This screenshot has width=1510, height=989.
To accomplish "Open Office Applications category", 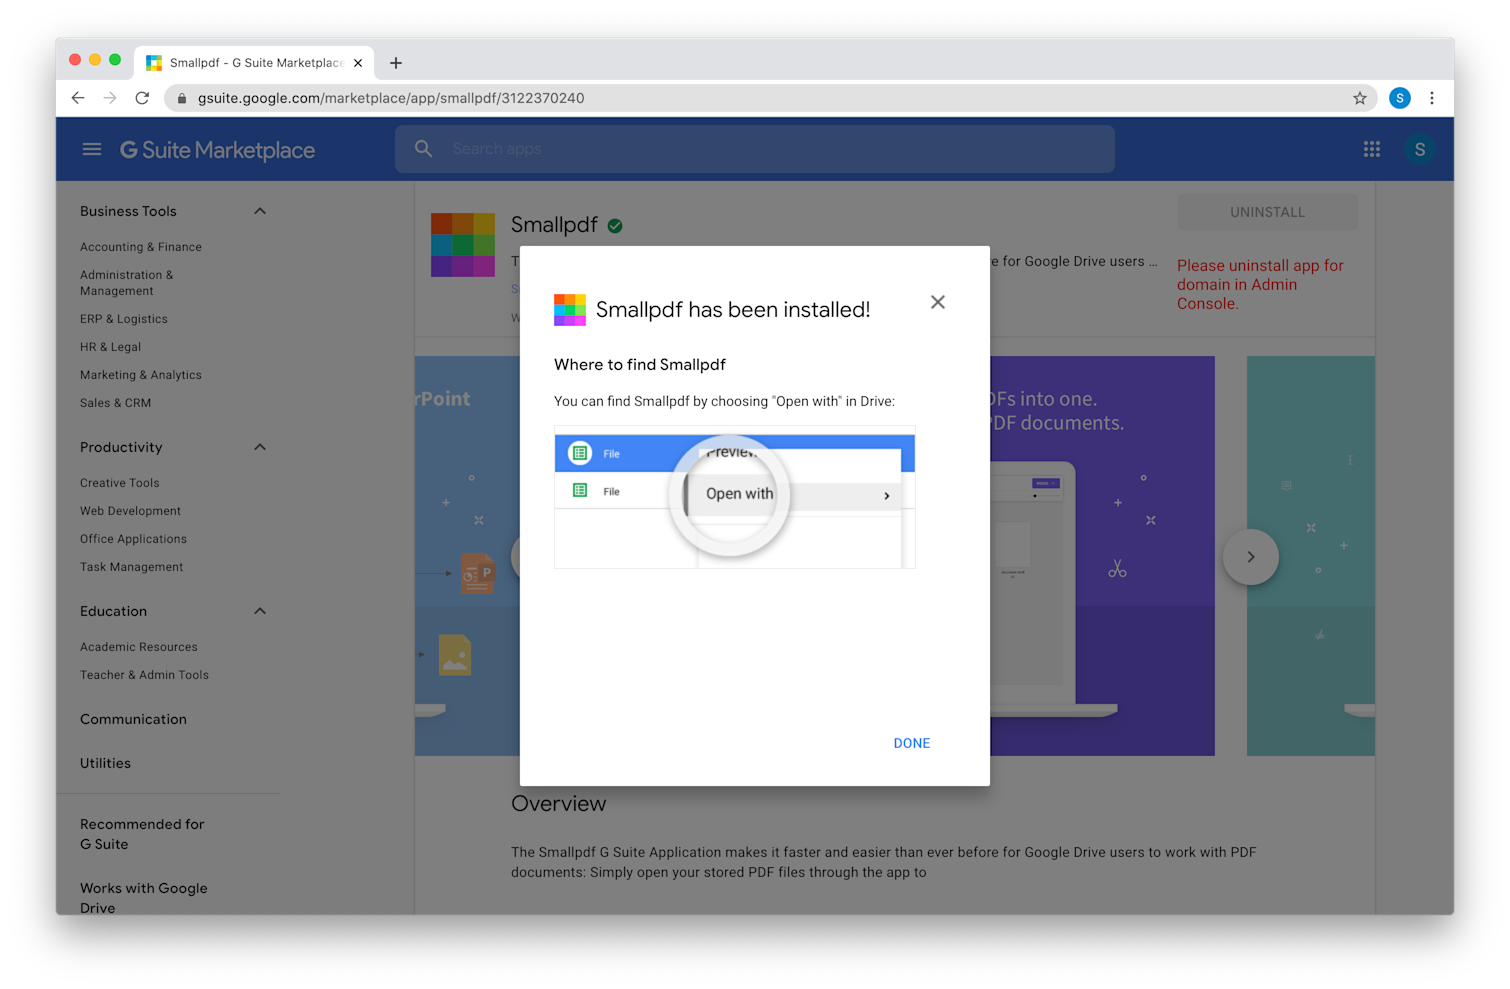I will tap(133, 539).
